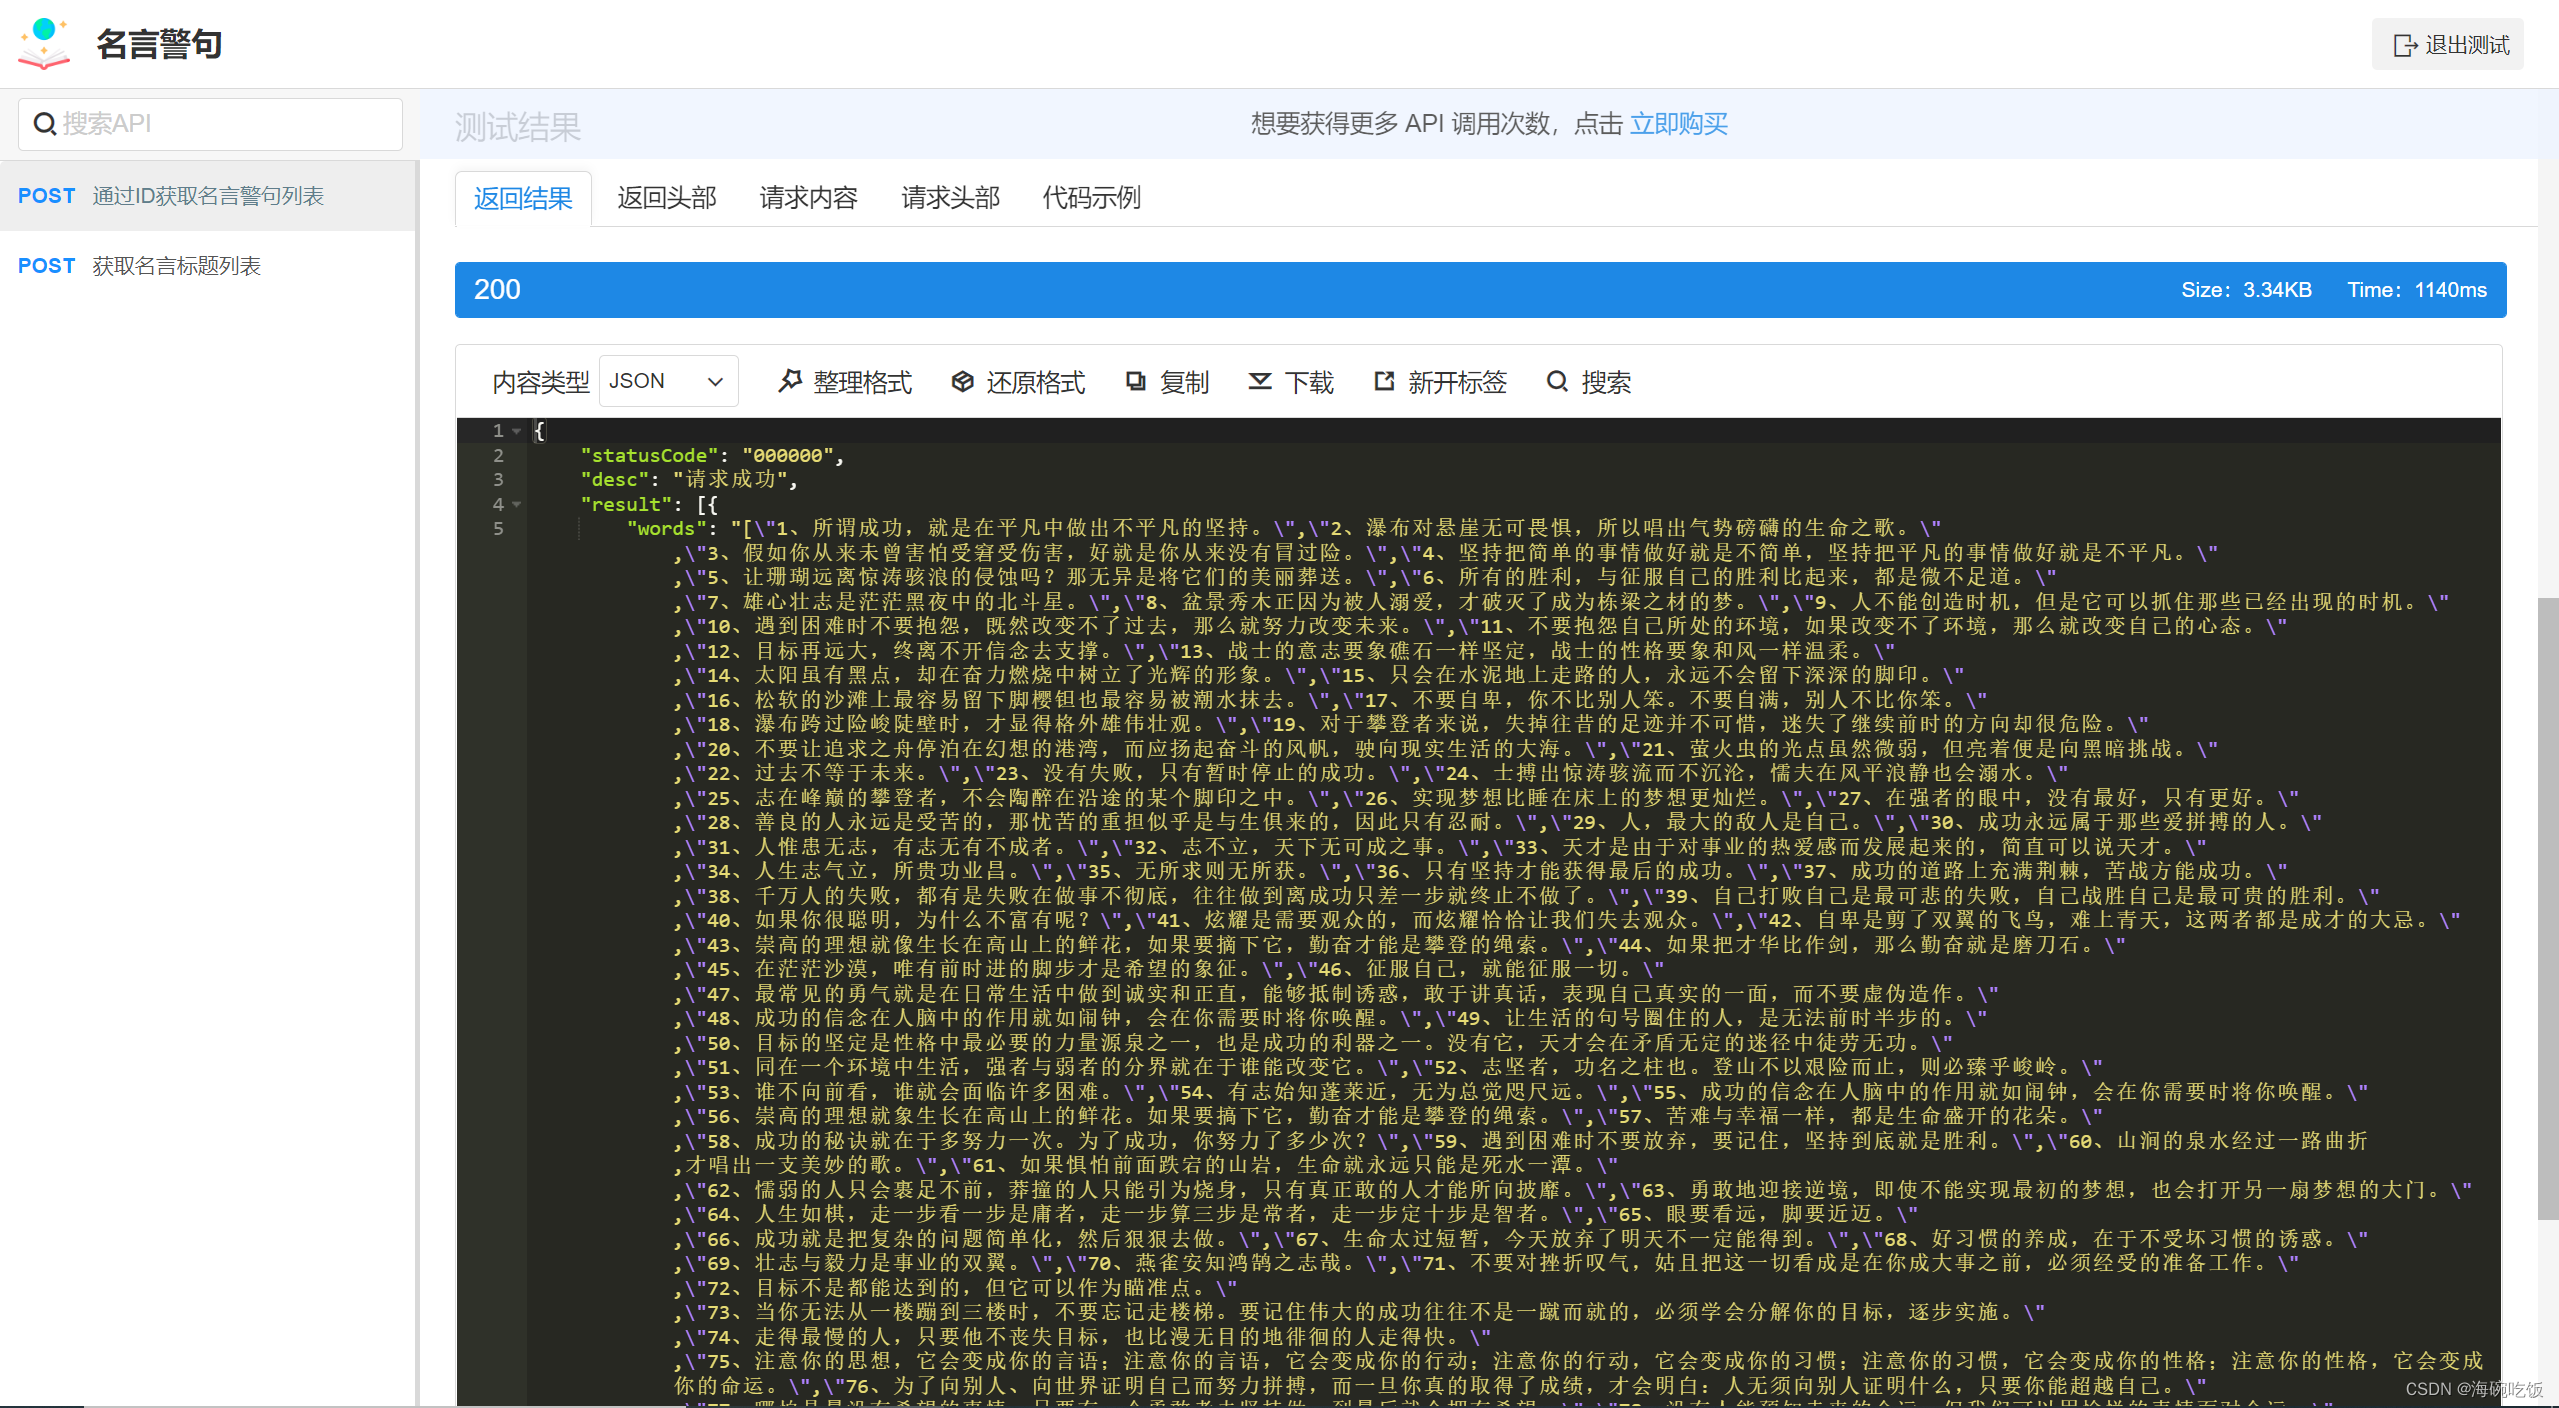Click the 整理格式 beautify icon
The width and height of the screenshot is (2559, 1408).
[790, 381]
